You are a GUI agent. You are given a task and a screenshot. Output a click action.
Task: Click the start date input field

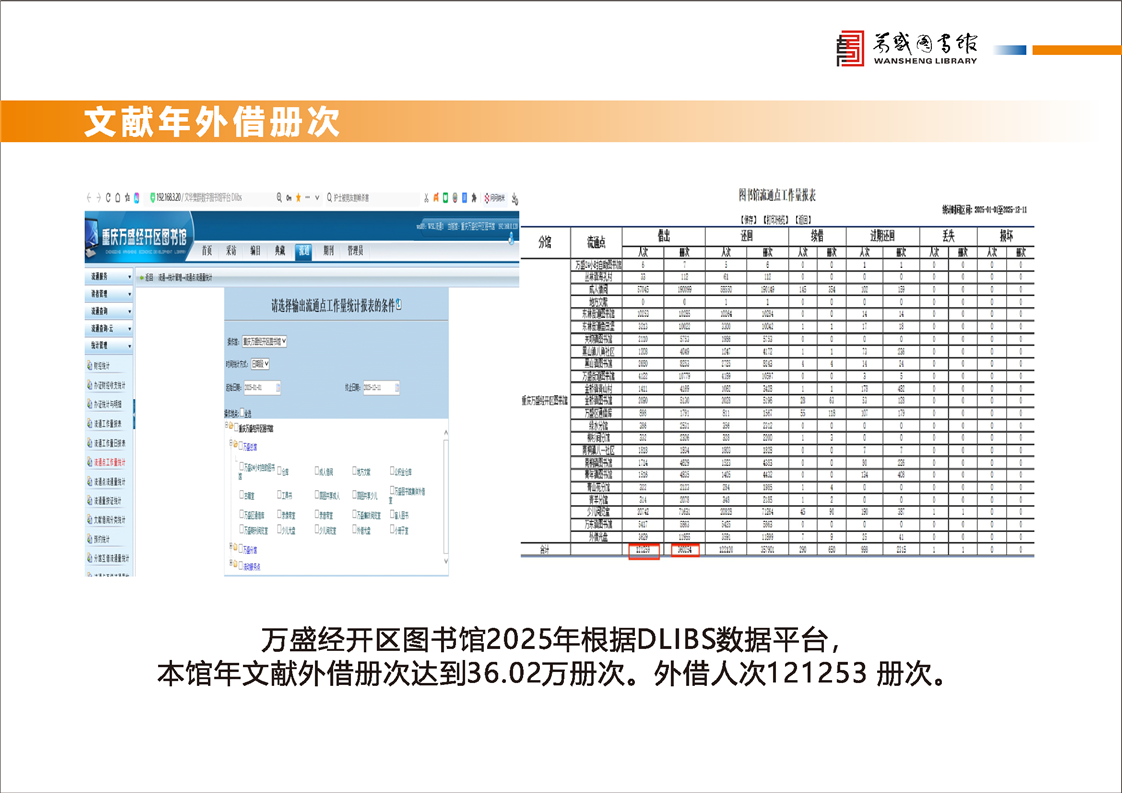coord(256,387)
